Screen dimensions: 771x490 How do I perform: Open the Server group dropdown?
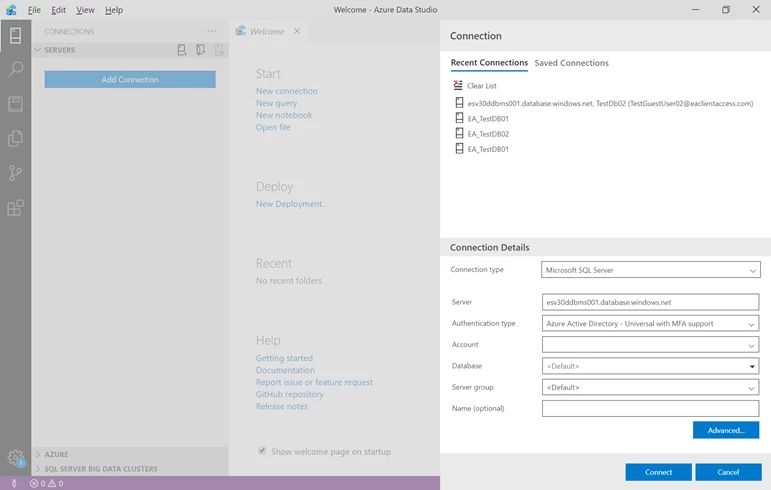[651, 387]
